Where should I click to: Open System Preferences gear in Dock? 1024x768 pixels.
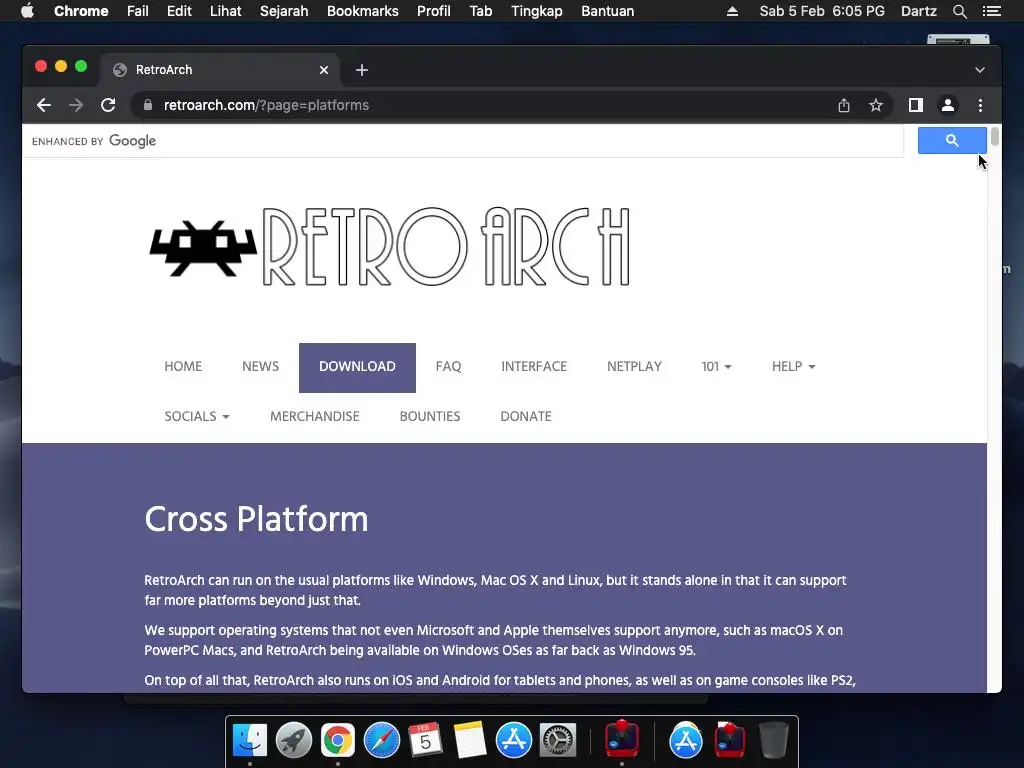pyautogui.click(x=558, y=740)
